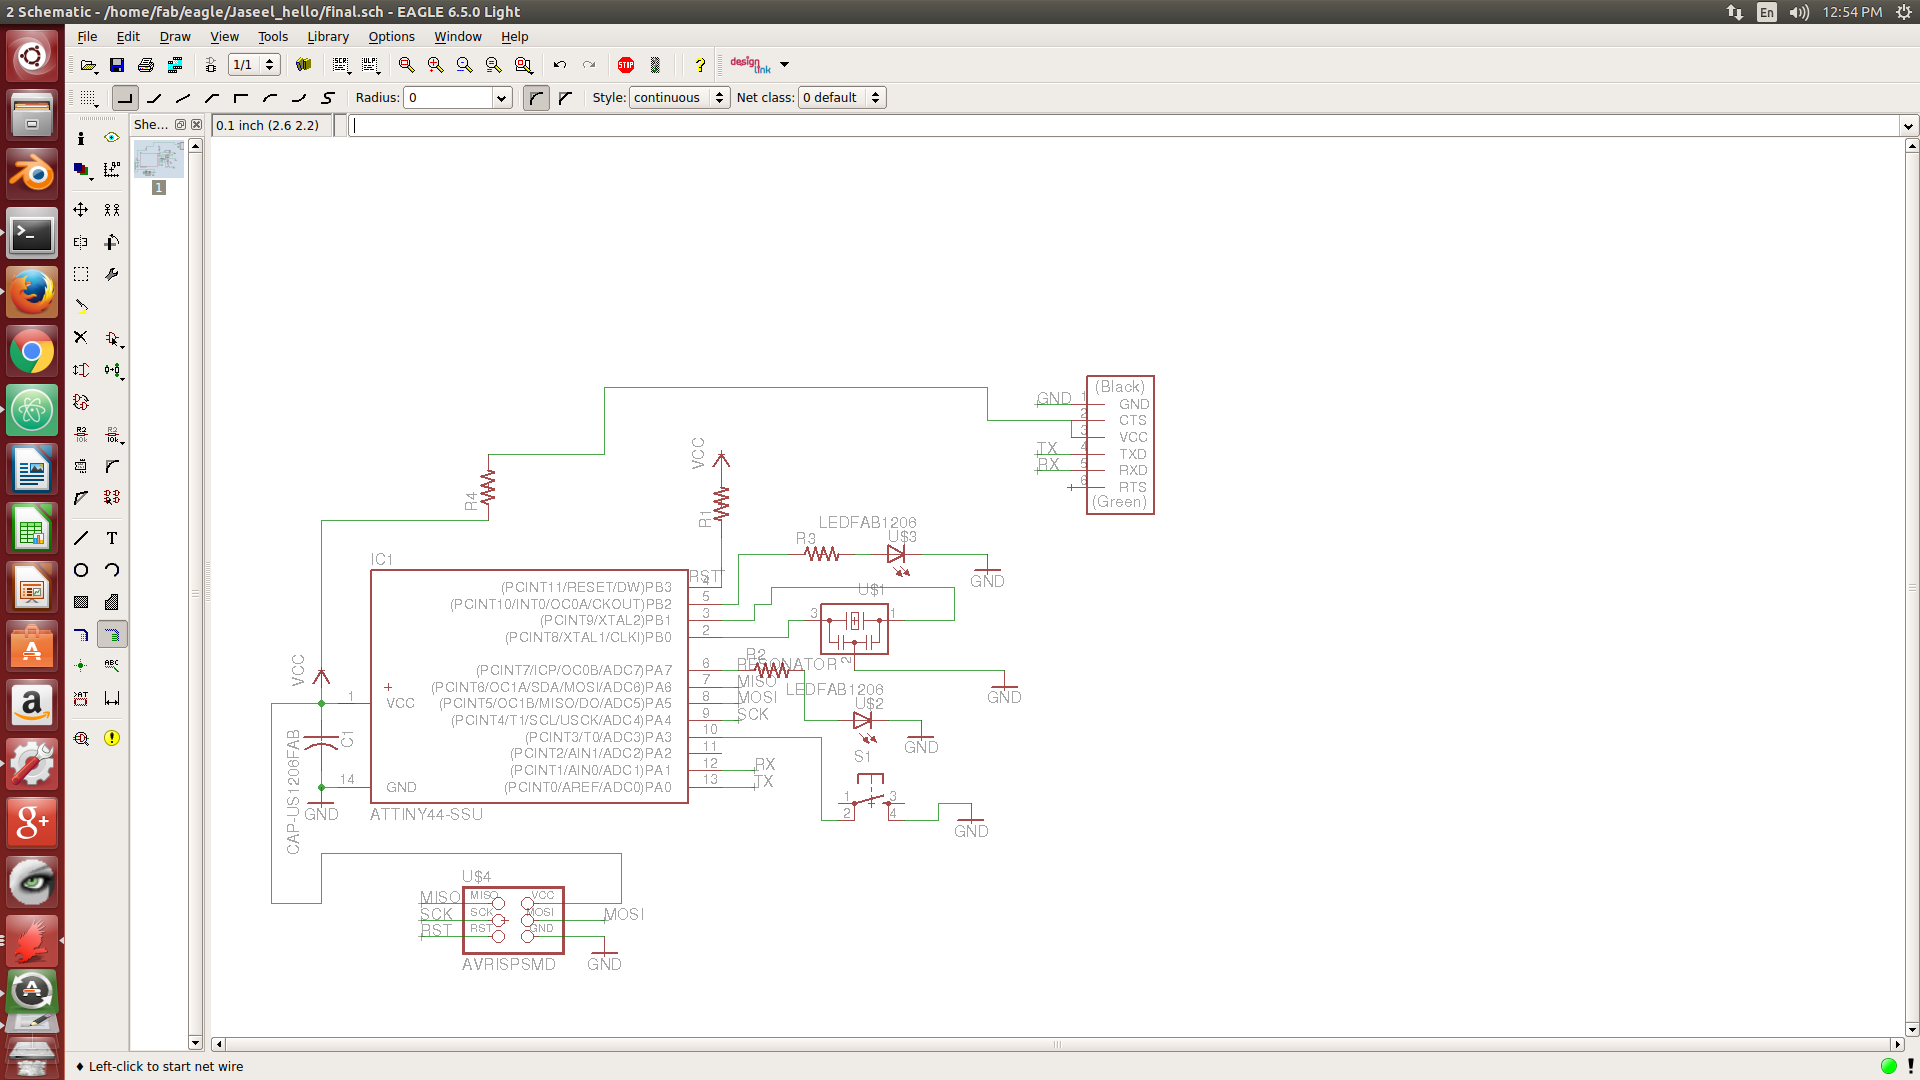Select the Arc drawing tool
Viewport: 1920px width, 1080px height.
(x=112, y=570)
